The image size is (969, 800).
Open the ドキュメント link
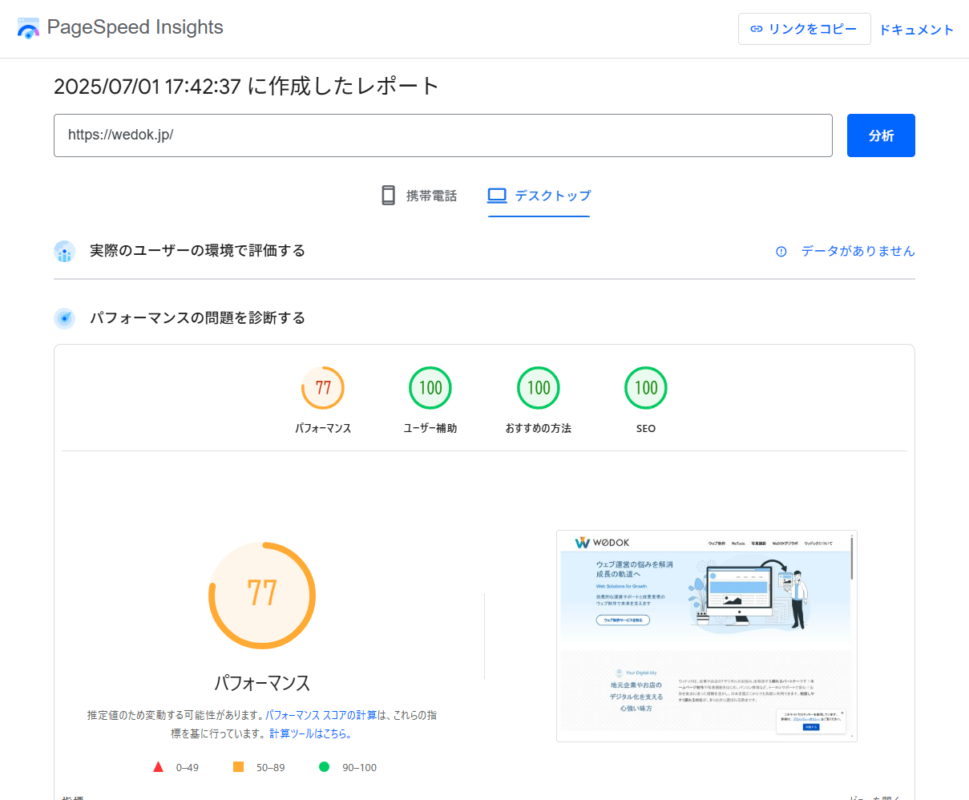[915, 28]
